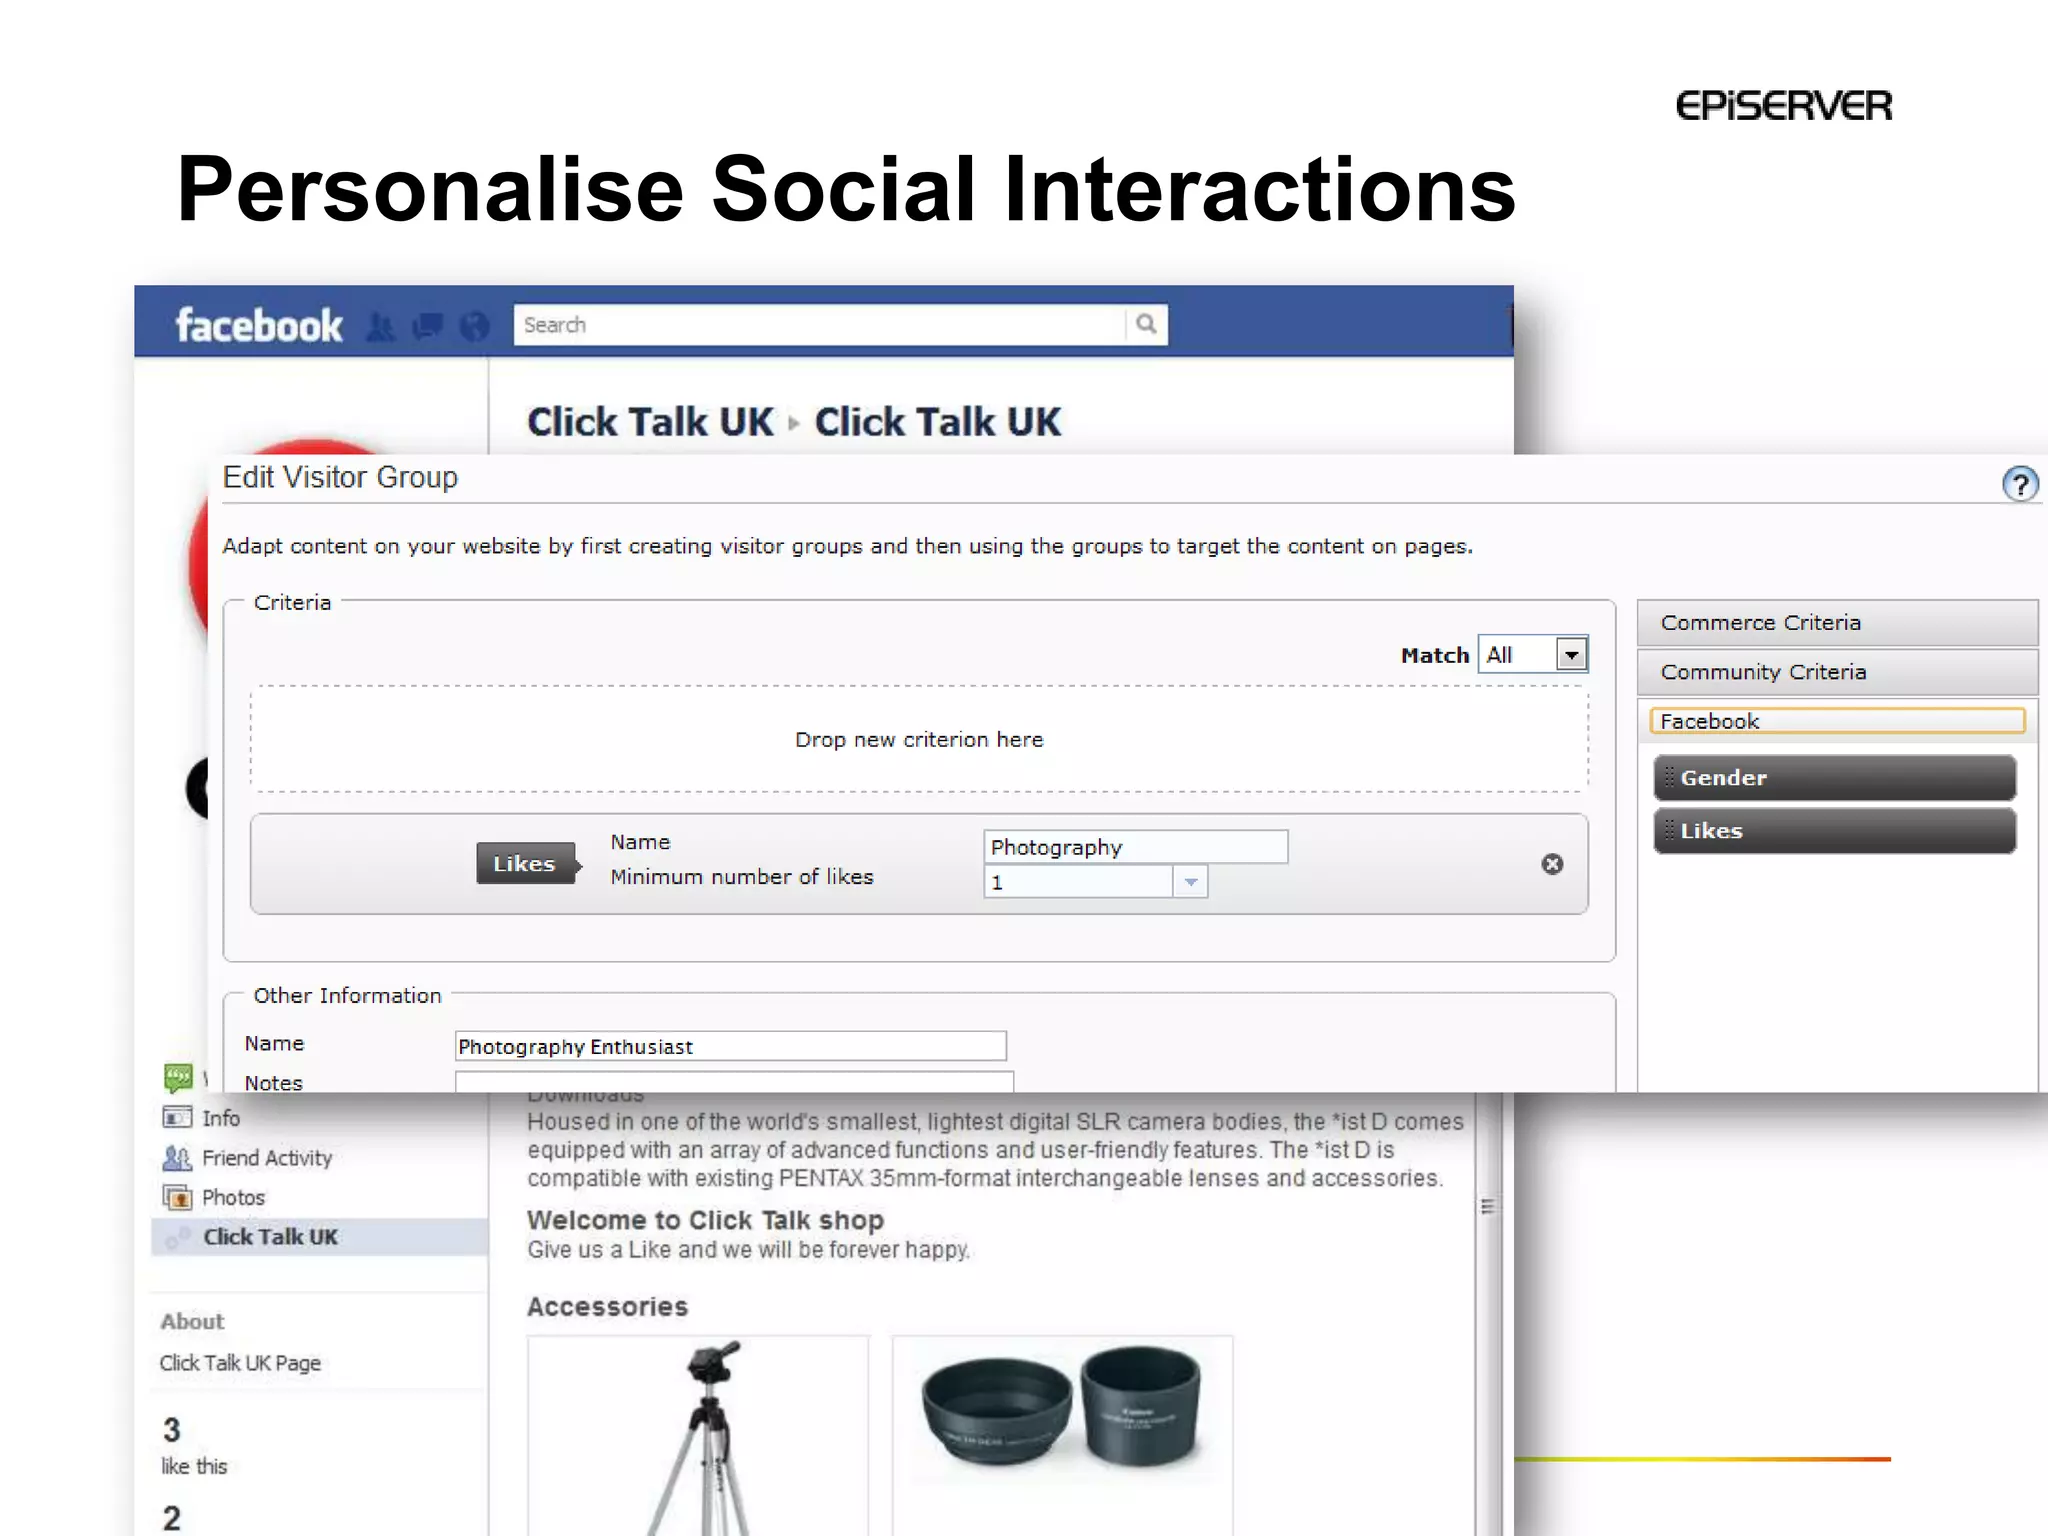Click the Facebook search magnifier icon
This screenshot has height=1536, width=2048.
coord(1146,324)
